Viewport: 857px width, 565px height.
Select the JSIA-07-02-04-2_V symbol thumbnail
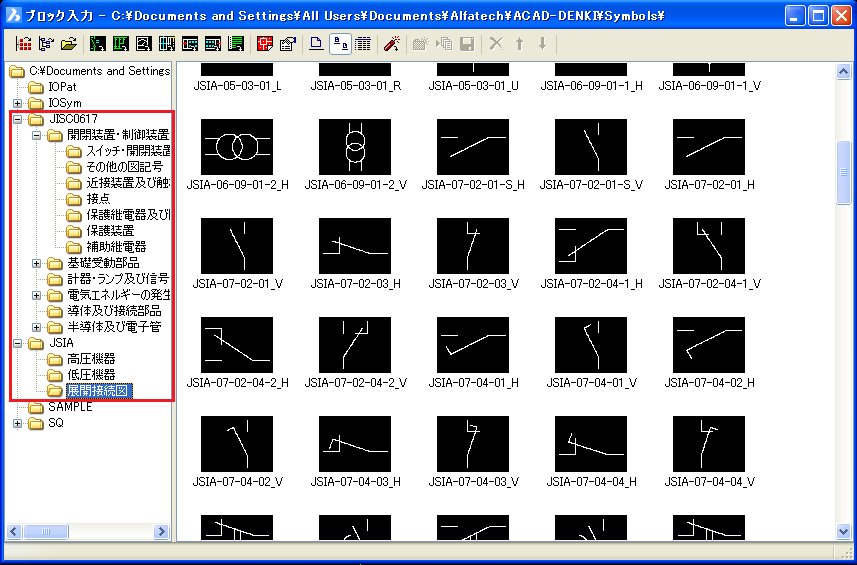tap(355, 345)
